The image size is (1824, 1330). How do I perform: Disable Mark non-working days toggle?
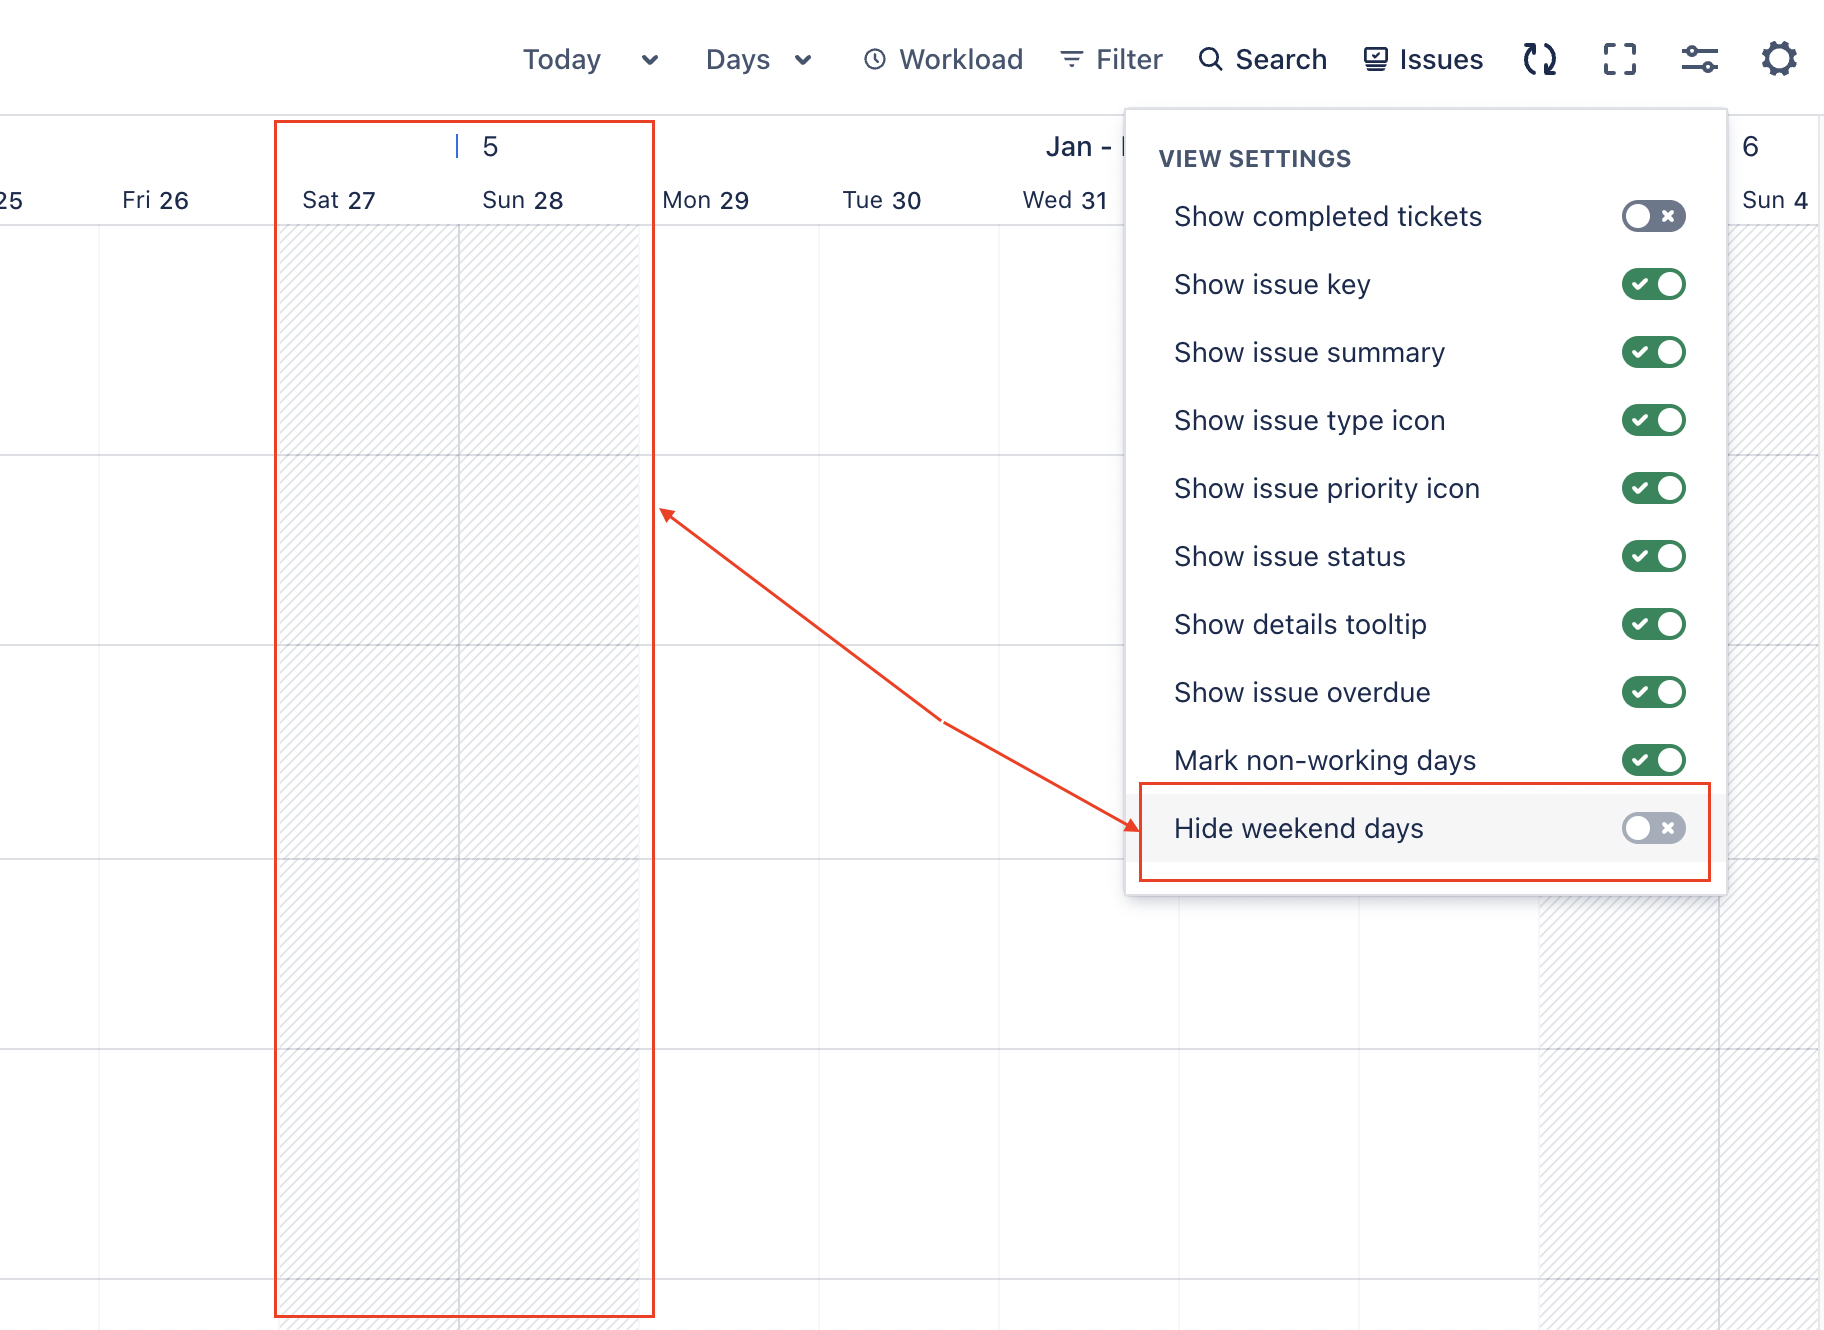(x=1653, y=760)
